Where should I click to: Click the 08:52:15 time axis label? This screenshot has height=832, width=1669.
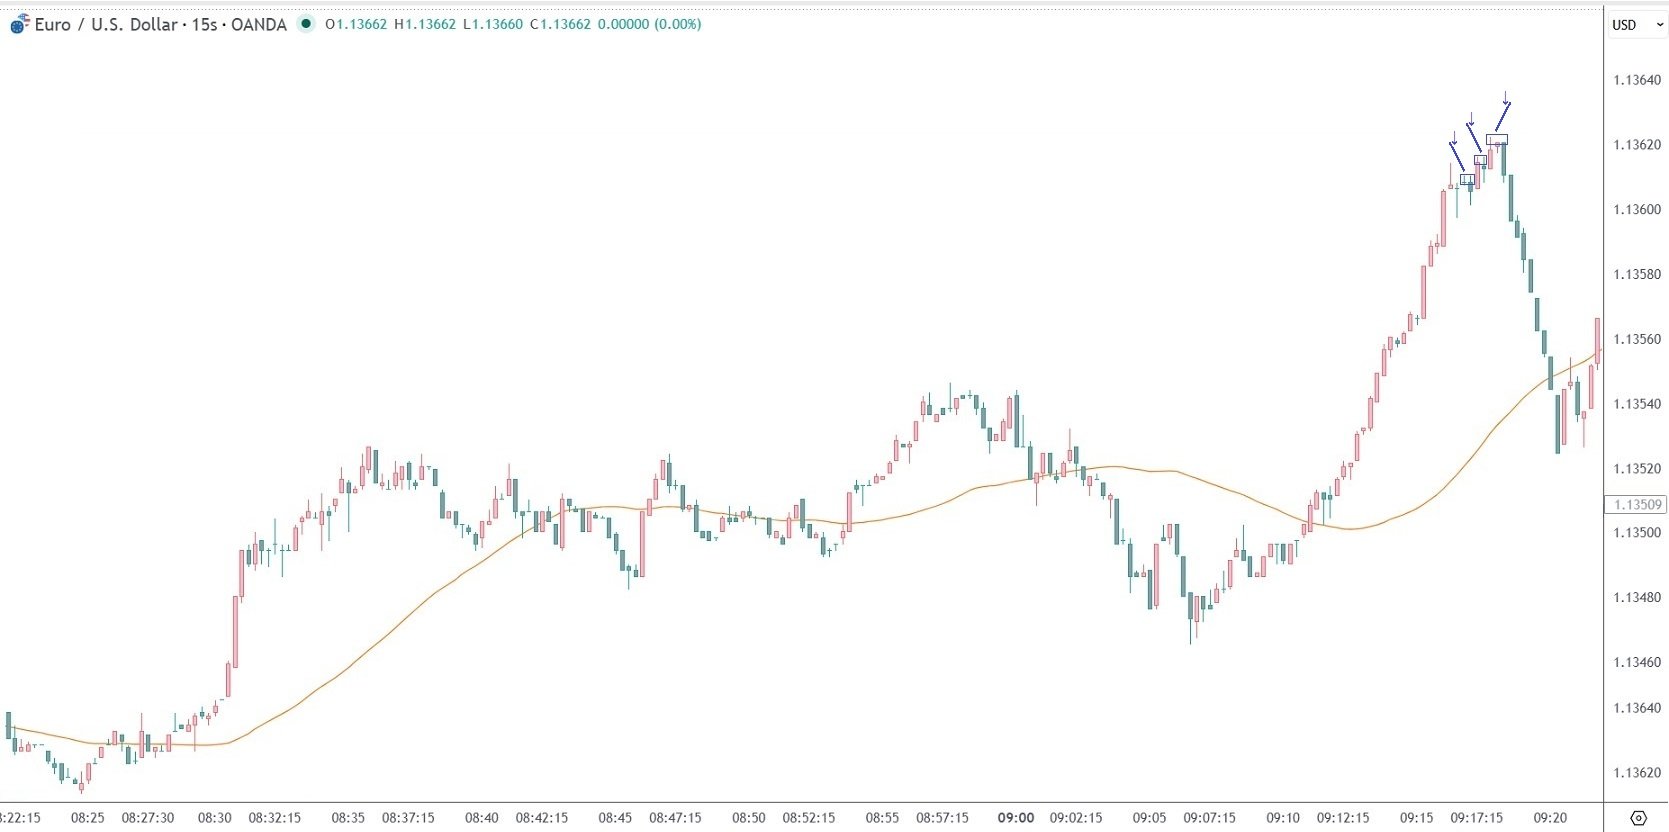coord(809,818)
